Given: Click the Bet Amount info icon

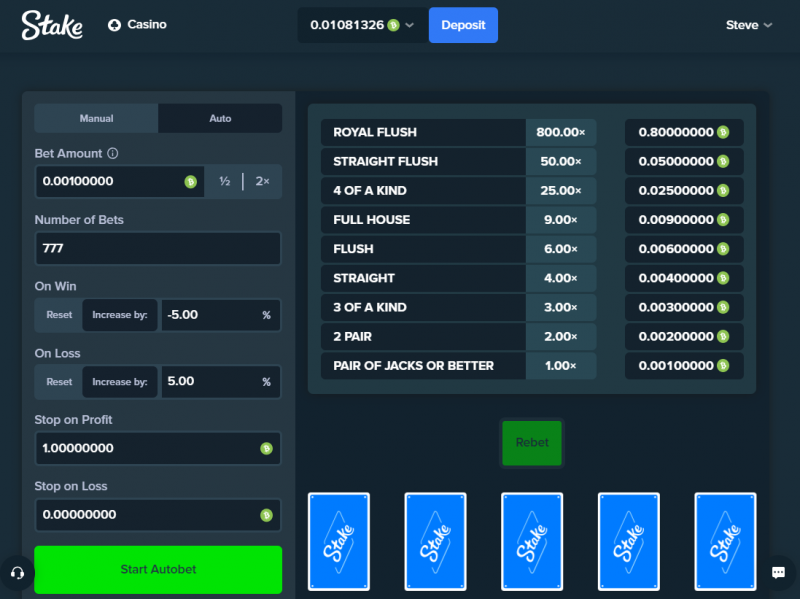Looking at the screenshot, I should pyautogui.click(x=113, y=153).
